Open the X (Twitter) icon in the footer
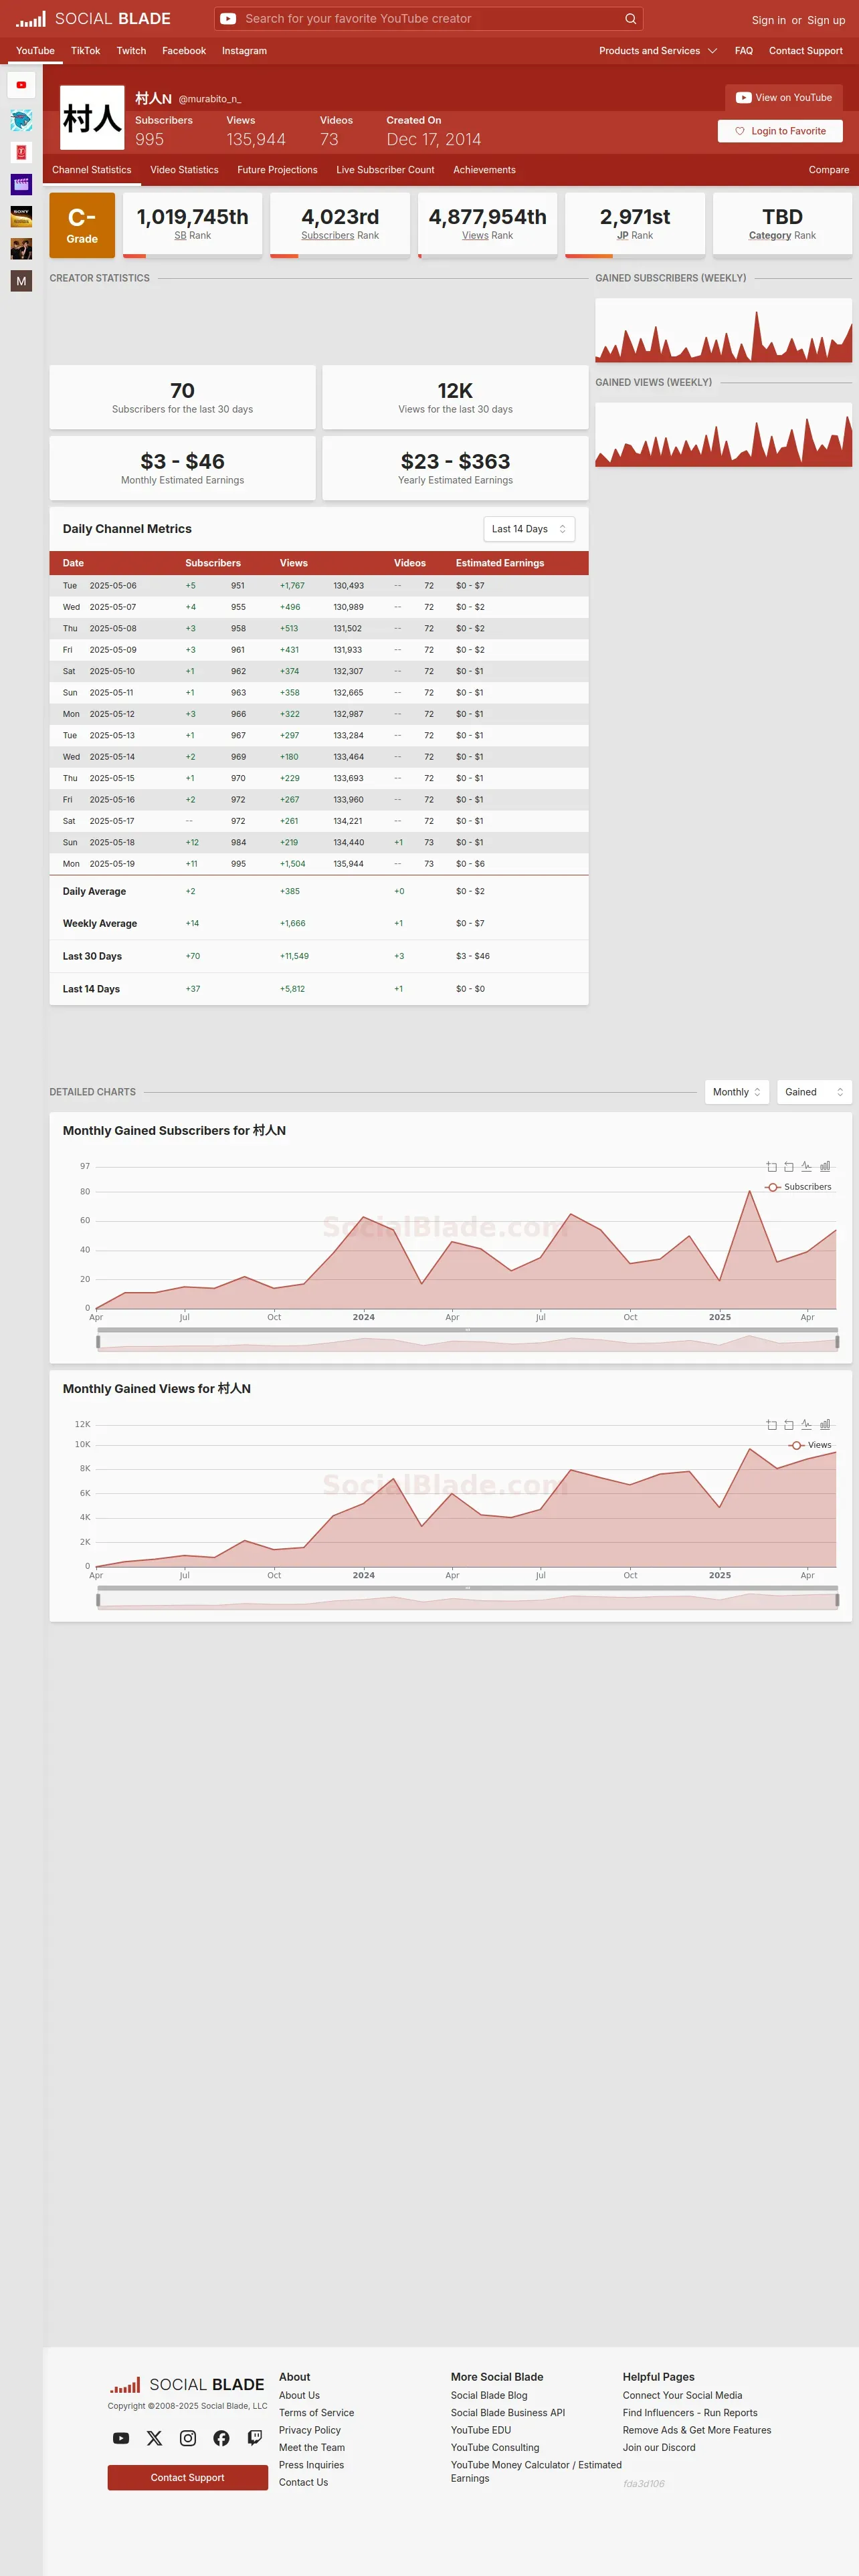The image size is (859, 2576). click(x=154, y=2438)
